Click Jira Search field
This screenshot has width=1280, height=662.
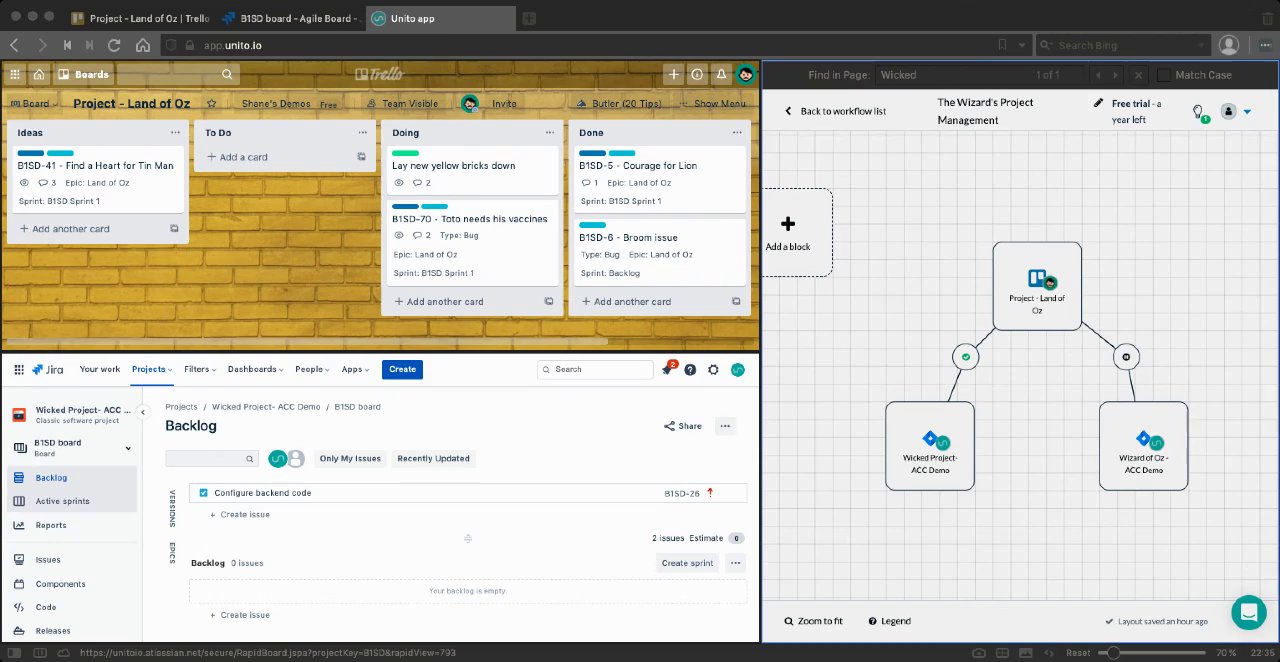click(x=595, y=369)
